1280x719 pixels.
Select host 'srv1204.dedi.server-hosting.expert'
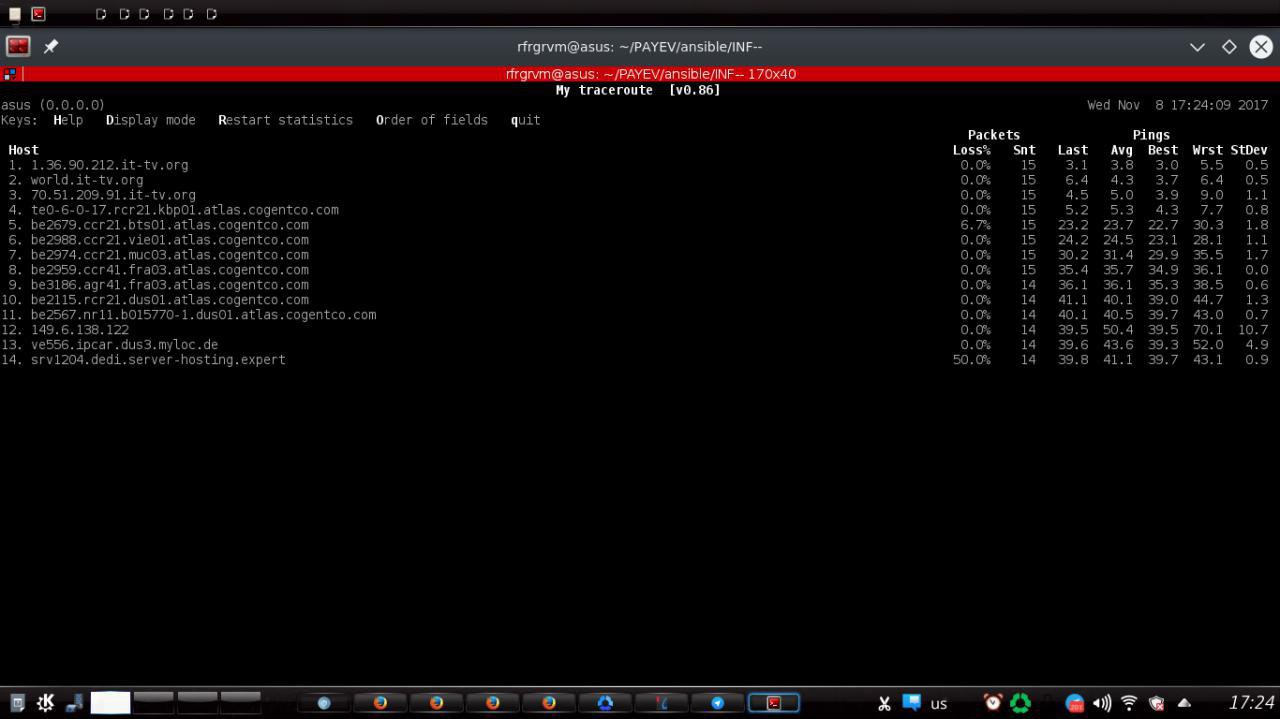tap(158, 360)
